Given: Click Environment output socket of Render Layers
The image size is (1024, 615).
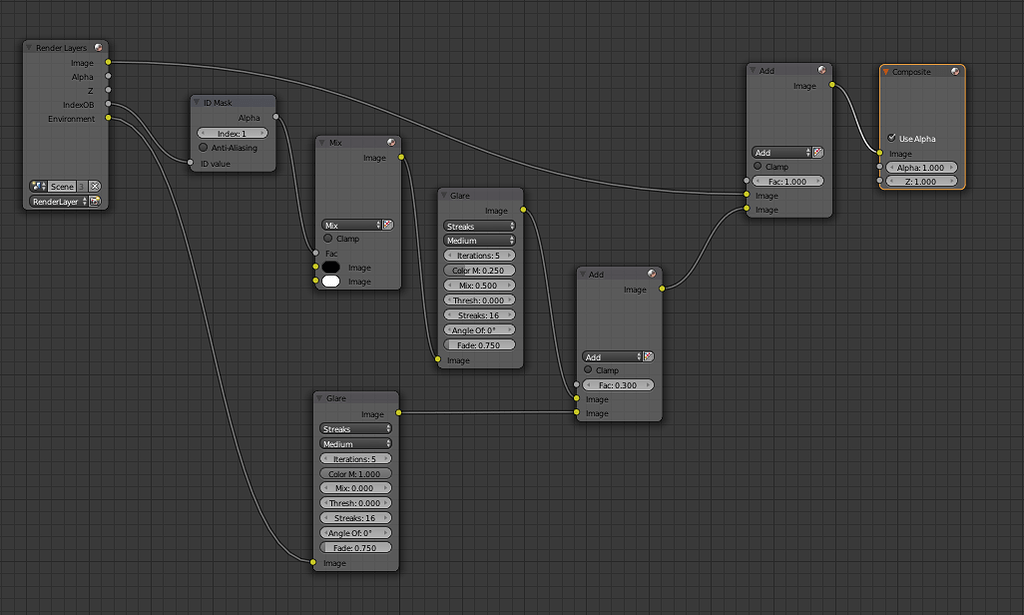Looking at the screenshot, I should [x=108, y=118].
